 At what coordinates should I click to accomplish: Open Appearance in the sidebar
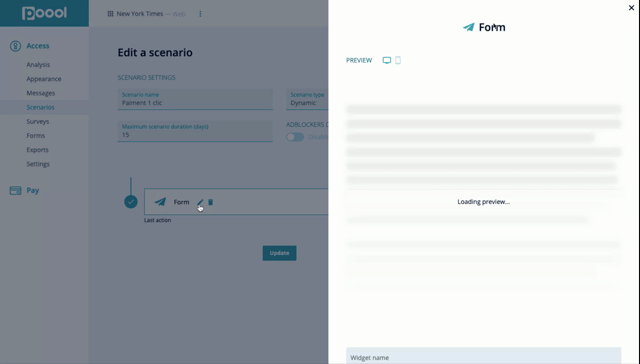[x=44, y=79]
